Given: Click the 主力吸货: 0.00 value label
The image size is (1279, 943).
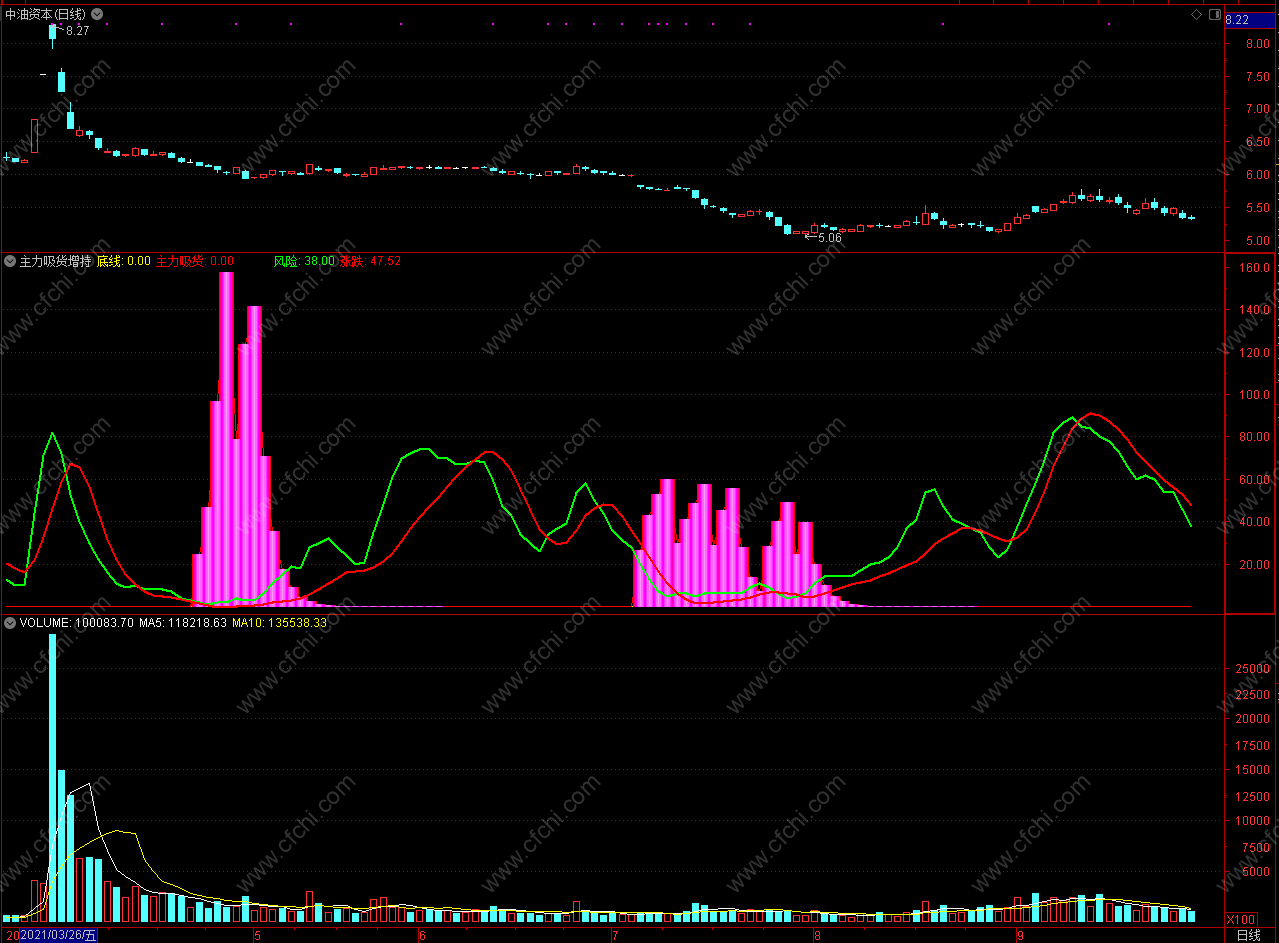Looking at the screenshot, I should click(194, 261).
